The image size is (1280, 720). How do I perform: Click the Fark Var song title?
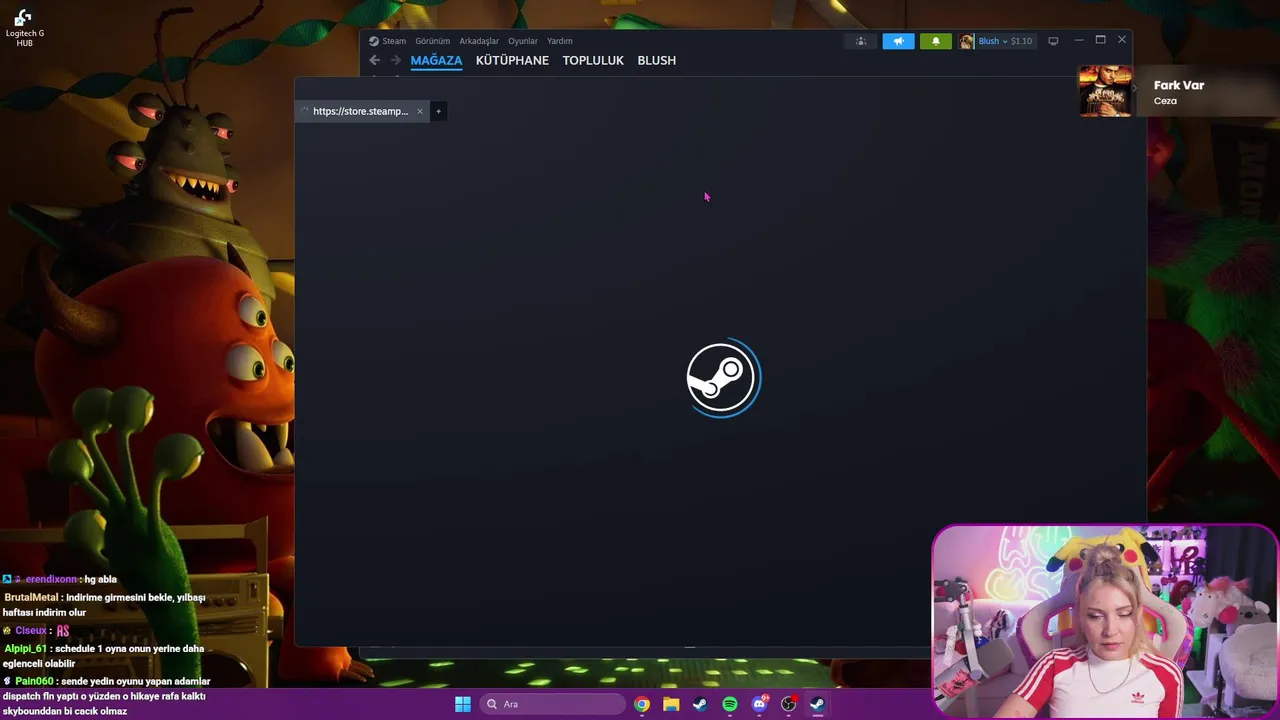[1179, 85]
